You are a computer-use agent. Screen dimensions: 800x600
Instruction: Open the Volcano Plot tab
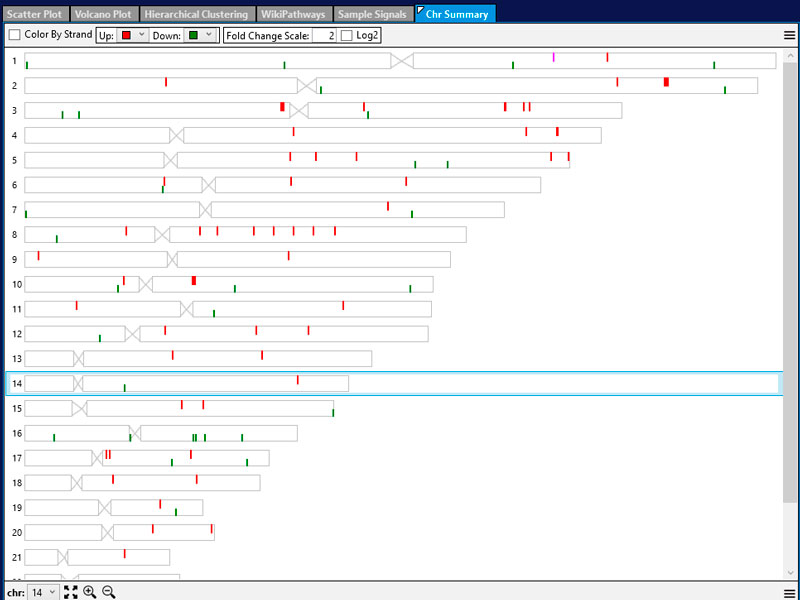[x=103, y=14]
